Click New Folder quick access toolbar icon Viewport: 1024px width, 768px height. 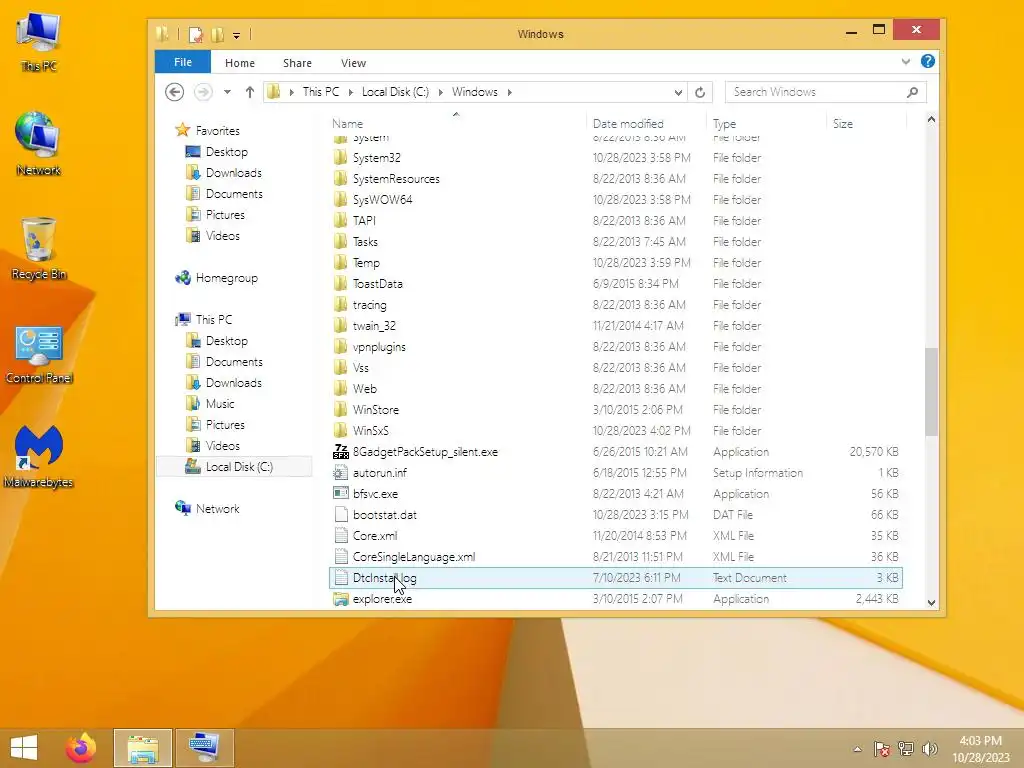pos(217,34)
